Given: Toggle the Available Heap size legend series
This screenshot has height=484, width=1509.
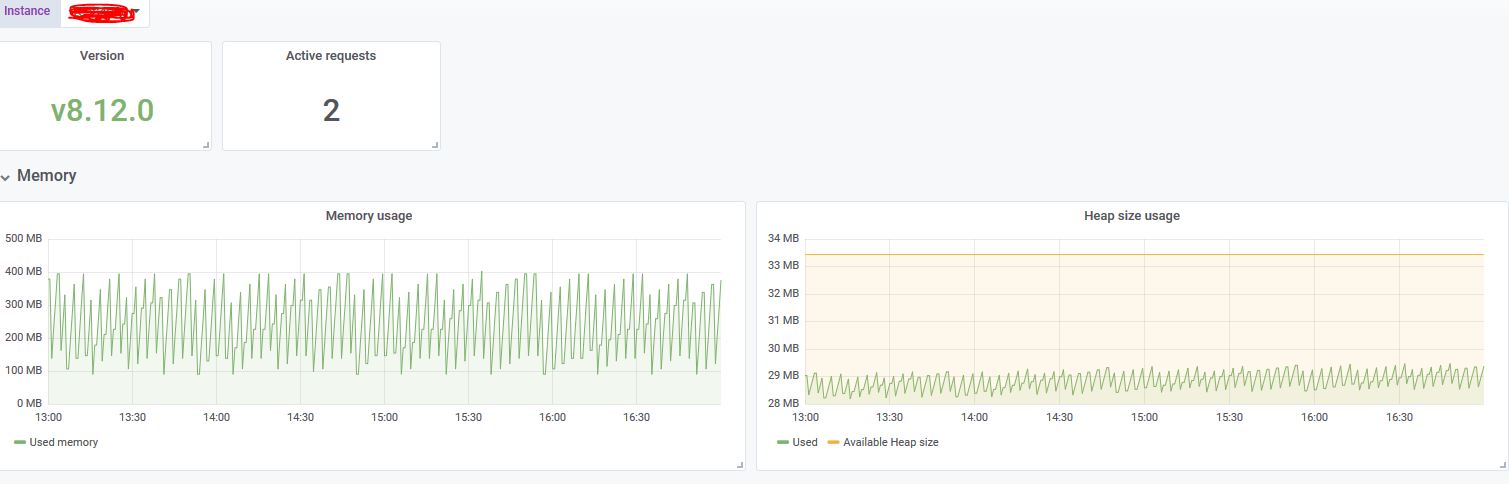Looking at the screenshot, I should tap(890, 442).
